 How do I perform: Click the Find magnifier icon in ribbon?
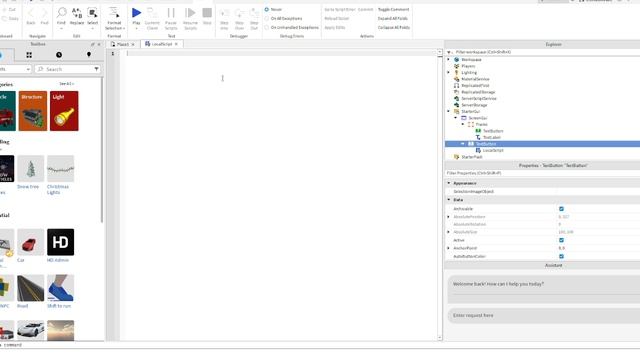tap(61, 13)
